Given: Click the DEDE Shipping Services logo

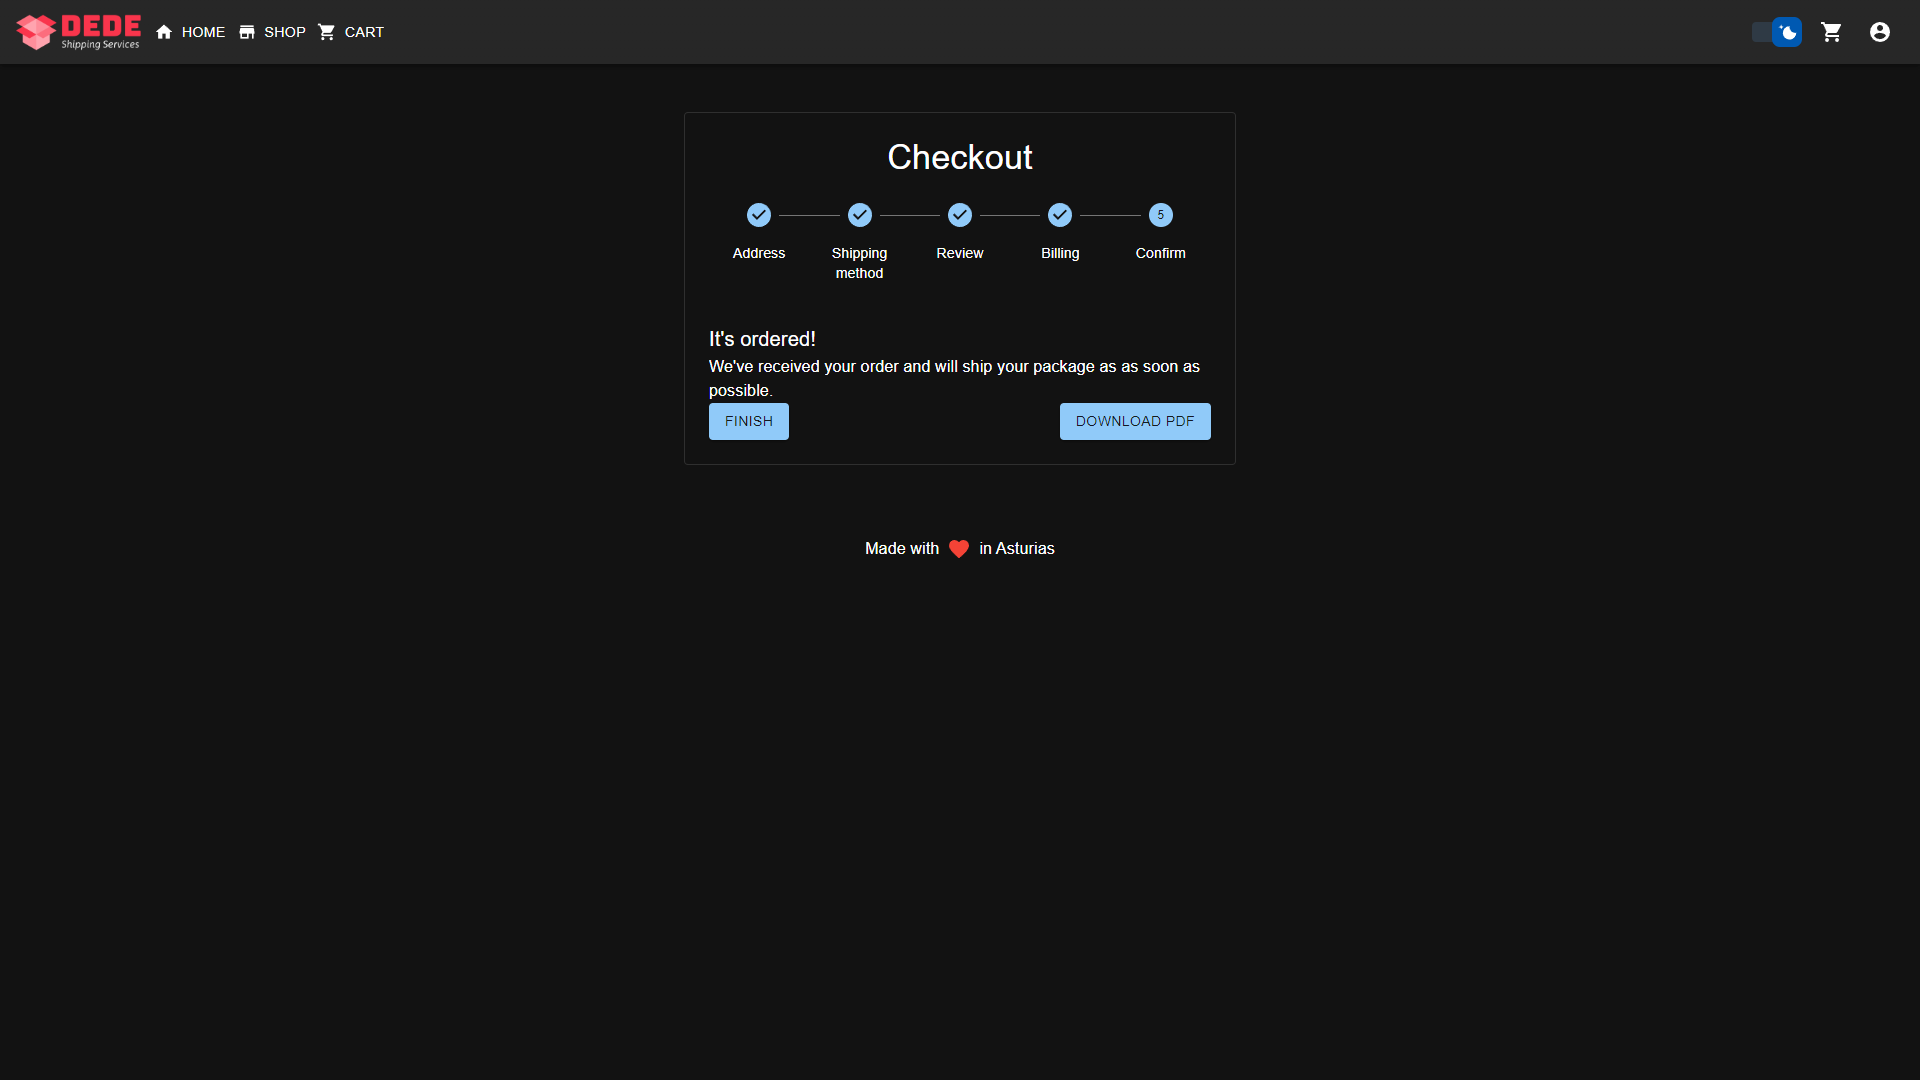Looking at the screenshot, I should click(78, 32).
